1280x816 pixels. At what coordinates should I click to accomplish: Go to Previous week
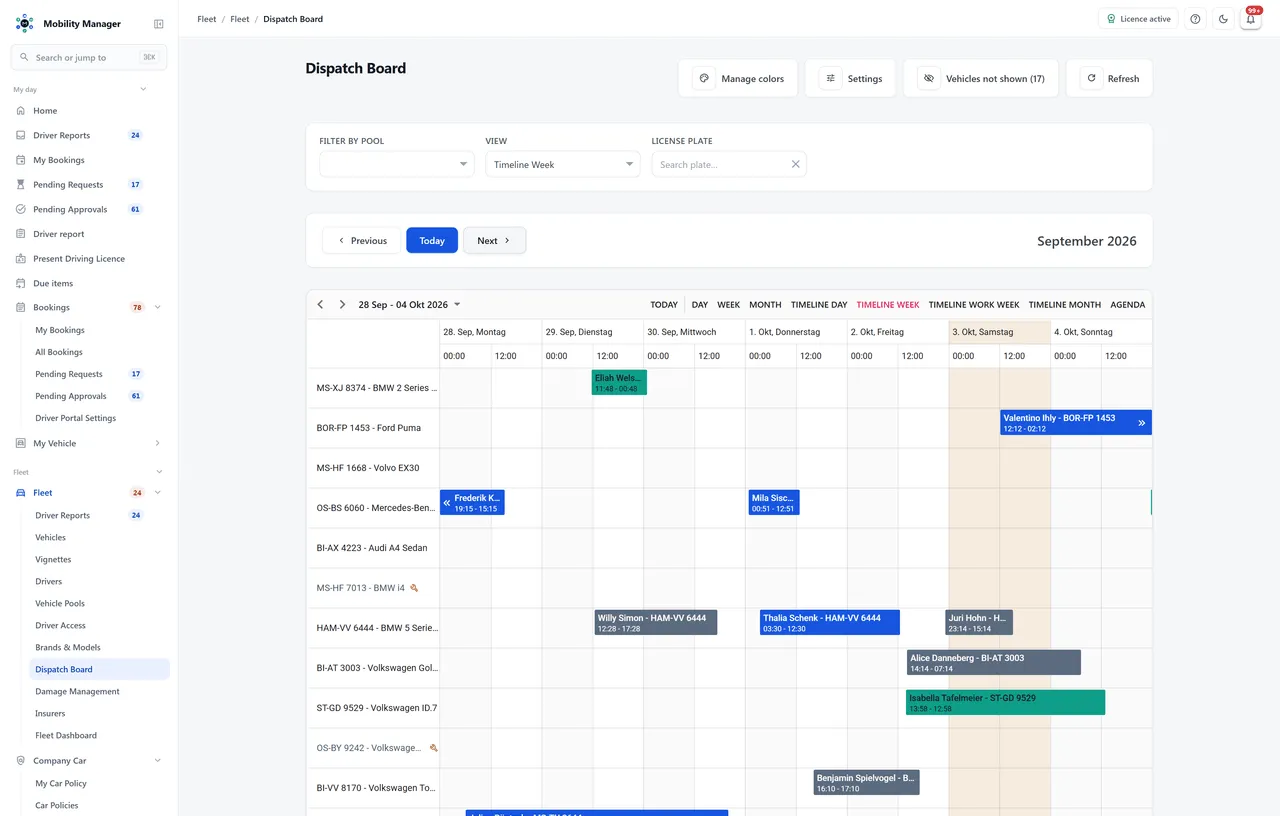[x=362, y=240]
